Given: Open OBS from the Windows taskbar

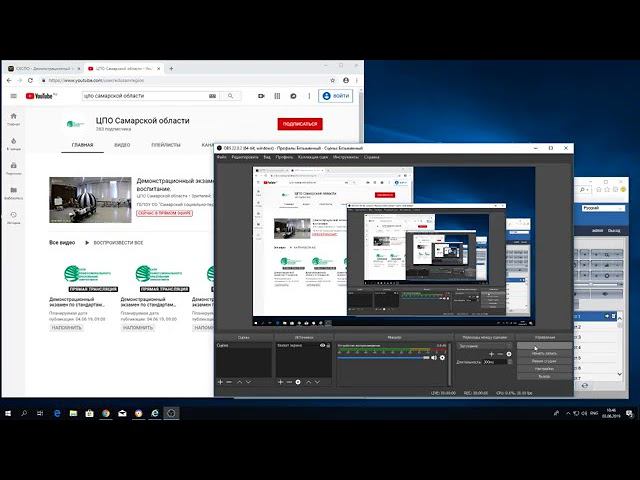Looking at the screenshot, I should tap(171, 413).
